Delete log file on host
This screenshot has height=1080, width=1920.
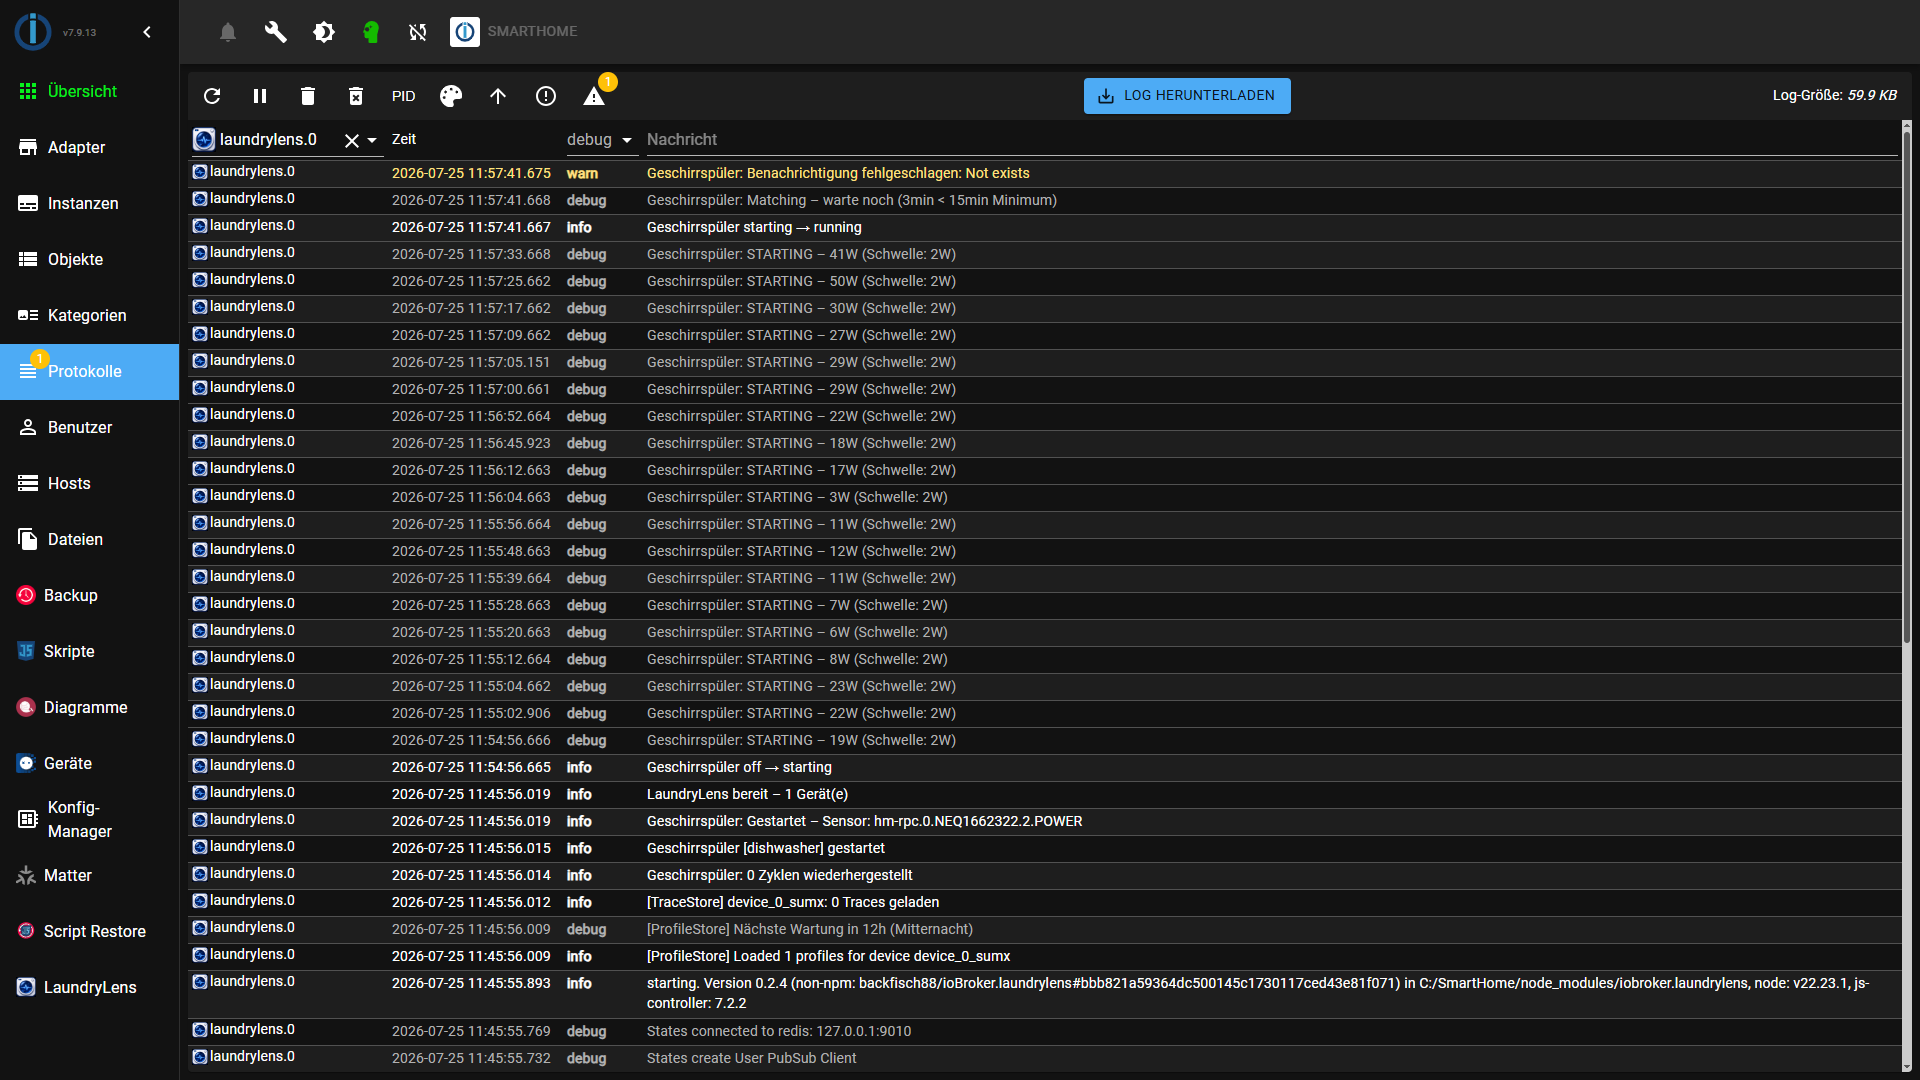pyautogui.click(x=356, y=96)
